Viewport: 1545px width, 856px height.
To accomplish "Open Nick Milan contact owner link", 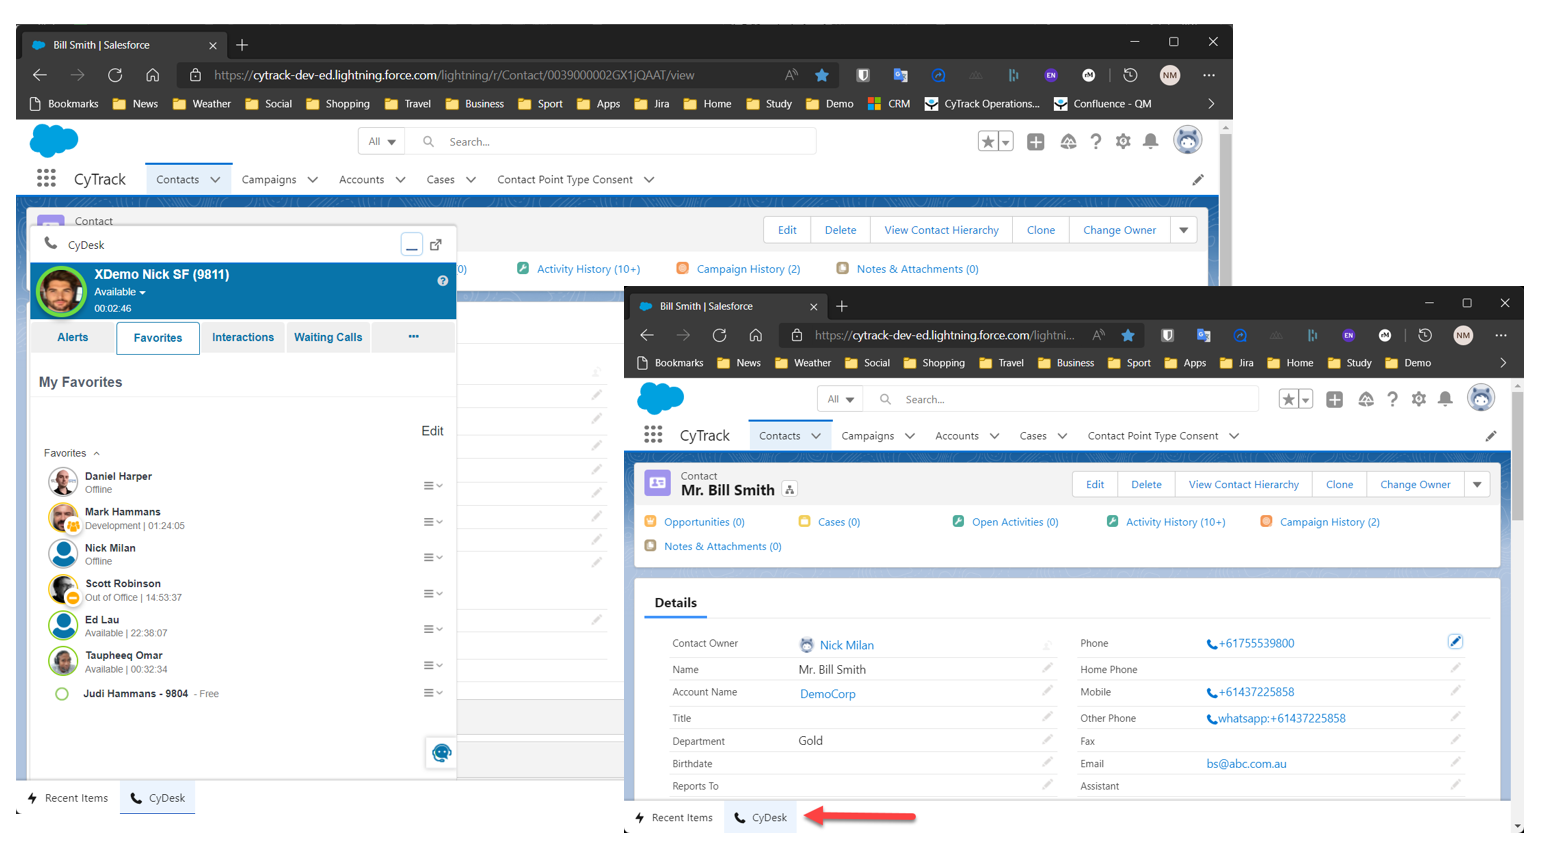I will 846,645.
